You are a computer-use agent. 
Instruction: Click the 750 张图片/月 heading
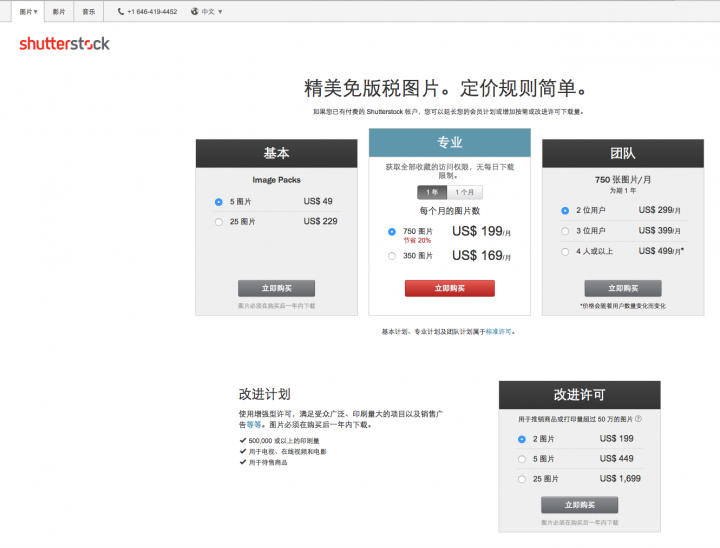click(x=623, y=180)
